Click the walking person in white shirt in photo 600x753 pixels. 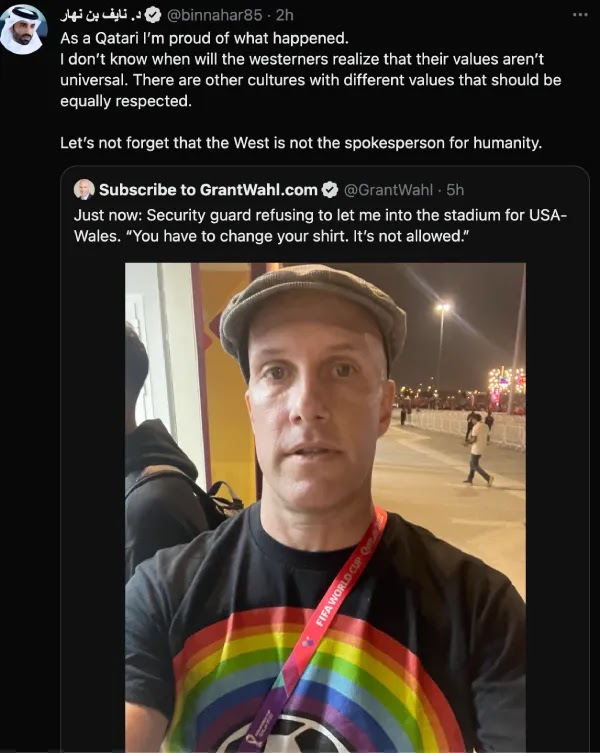478,450
